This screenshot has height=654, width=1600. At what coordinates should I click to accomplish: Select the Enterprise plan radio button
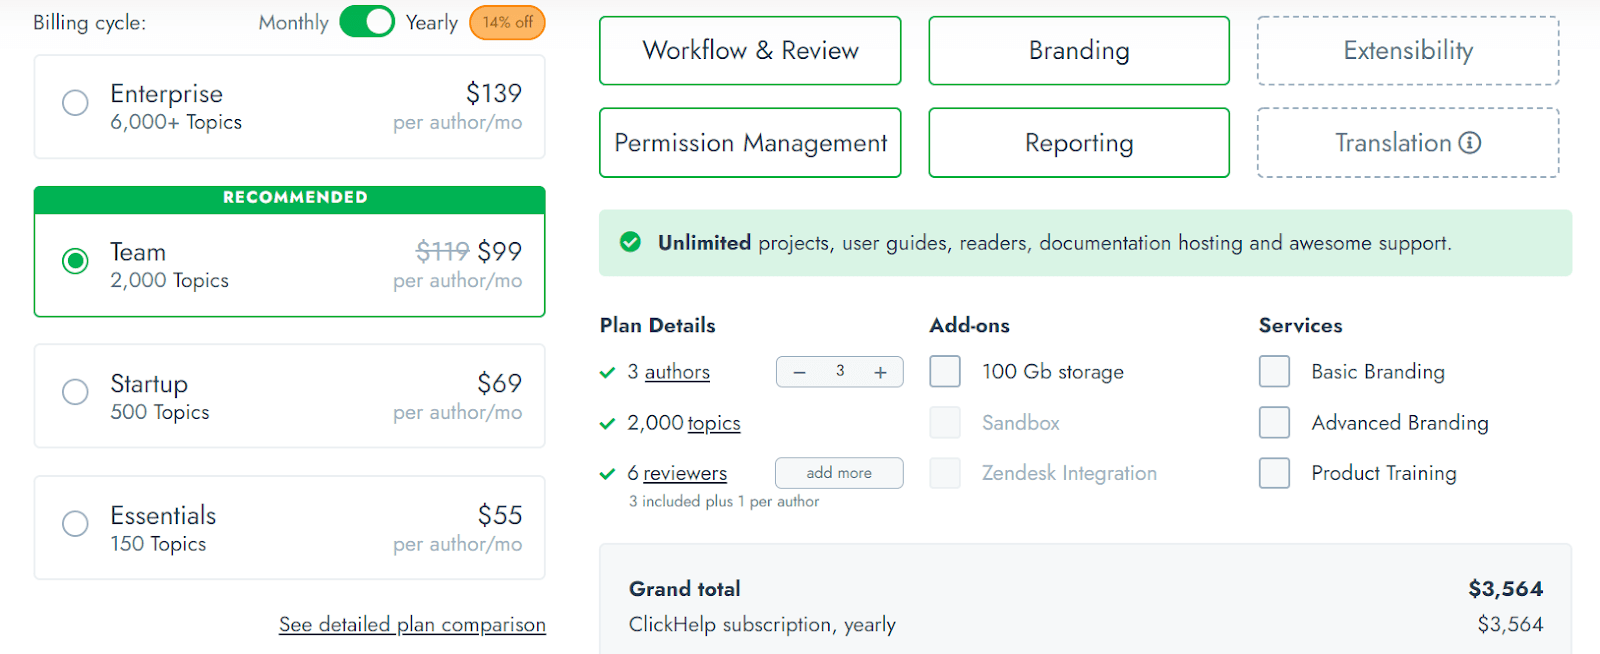point(75,103)
